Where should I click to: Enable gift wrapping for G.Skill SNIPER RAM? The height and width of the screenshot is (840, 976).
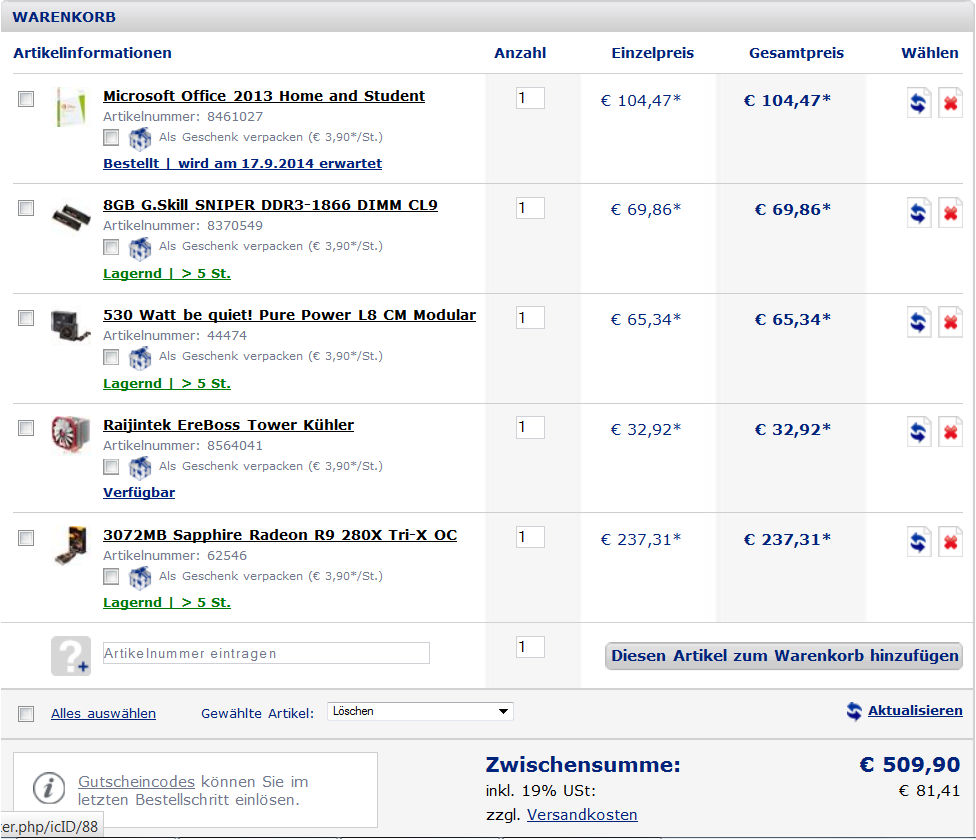[x=111, y=247]
